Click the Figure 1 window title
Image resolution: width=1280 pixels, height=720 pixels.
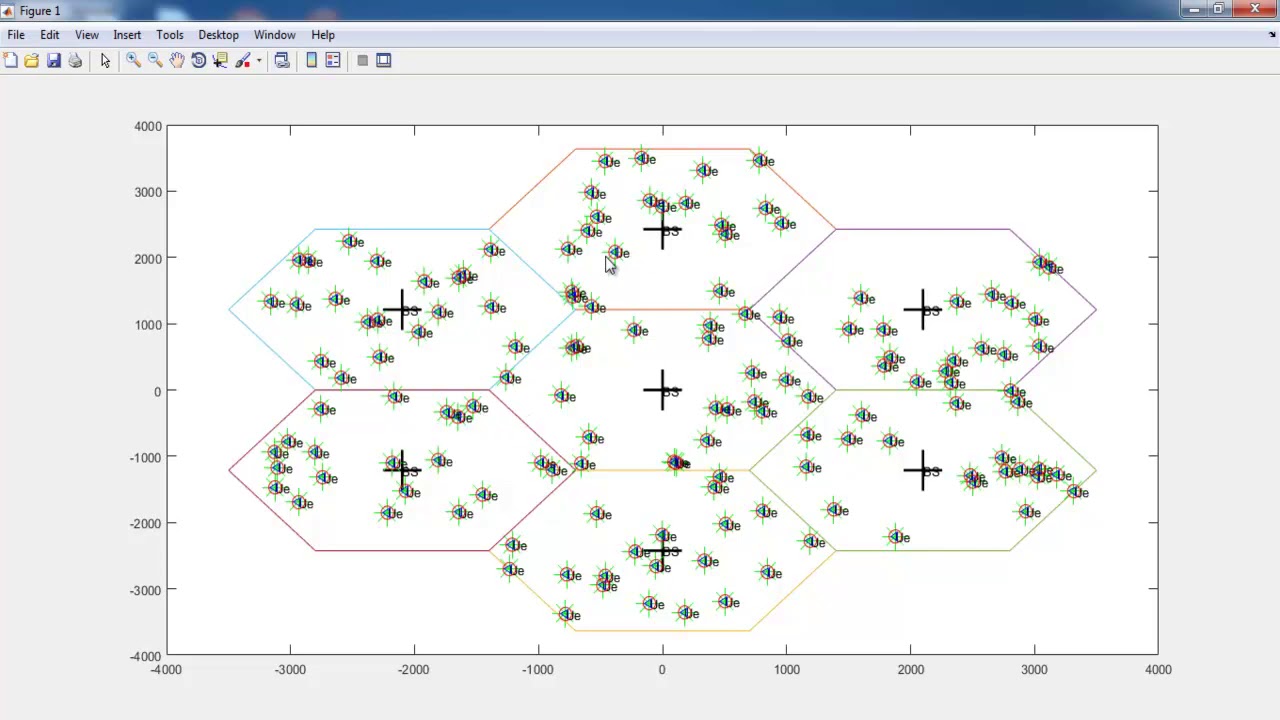[x=40, y=11]
